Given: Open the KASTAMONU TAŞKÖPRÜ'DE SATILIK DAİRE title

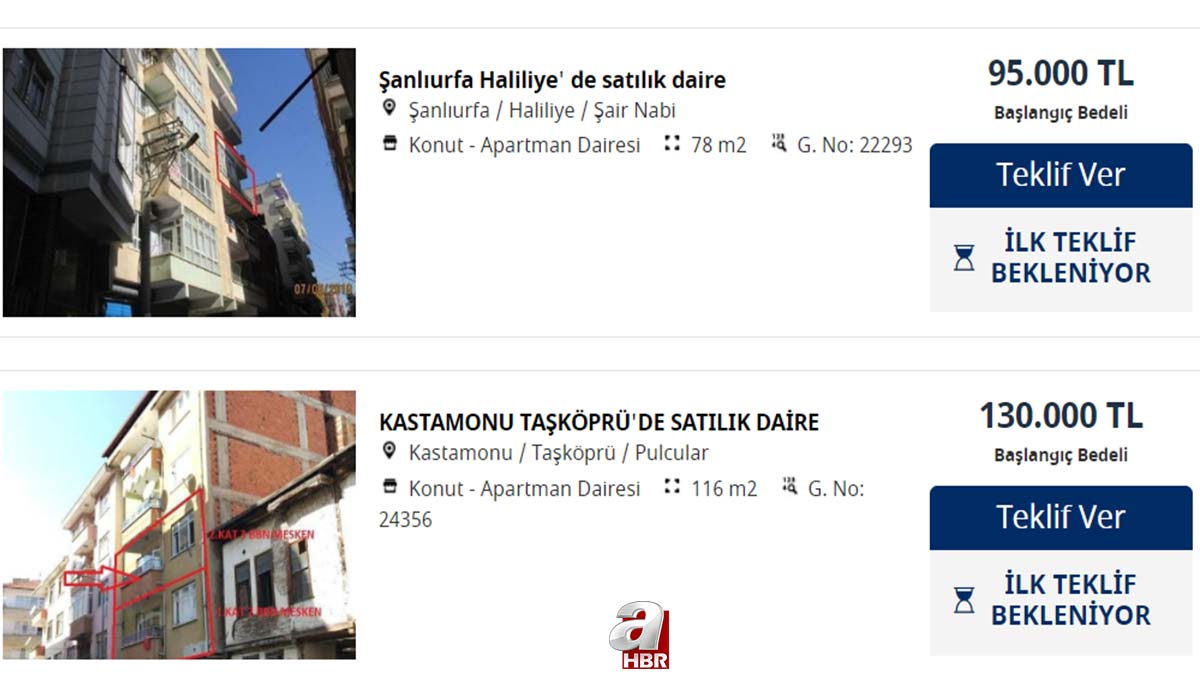Looking at the screenshot, I should tap(599, 422).
